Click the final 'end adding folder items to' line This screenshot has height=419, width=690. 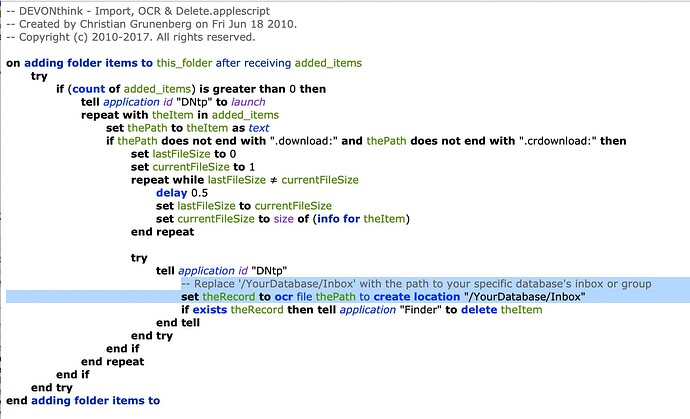pyautogui.click(x=83, y=401)
